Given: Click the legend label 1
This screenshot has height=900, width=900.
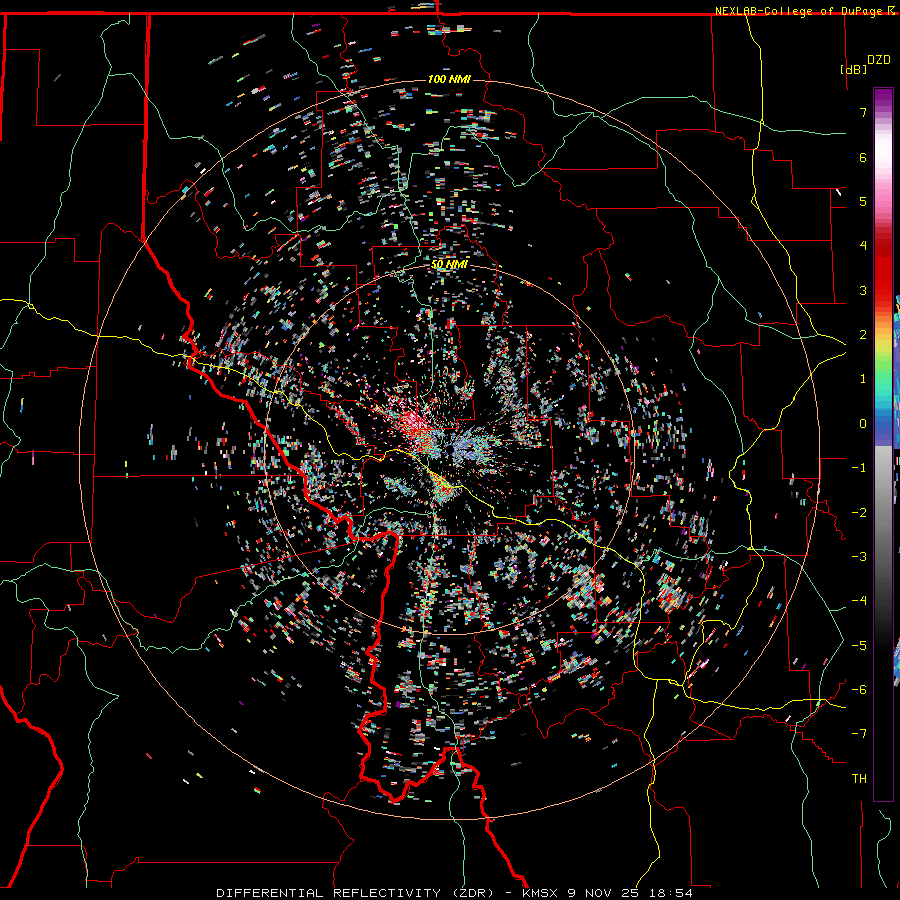Looking at the screenshot, I should tap(863, 379).
